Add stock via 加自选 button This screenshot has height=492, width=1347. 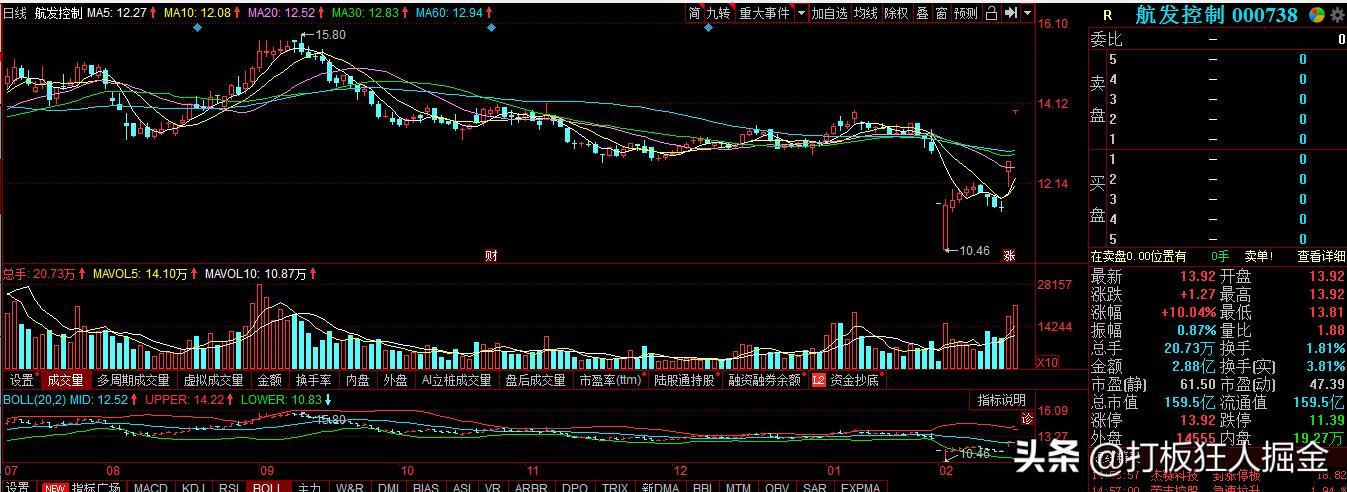[x=829, y=13]
